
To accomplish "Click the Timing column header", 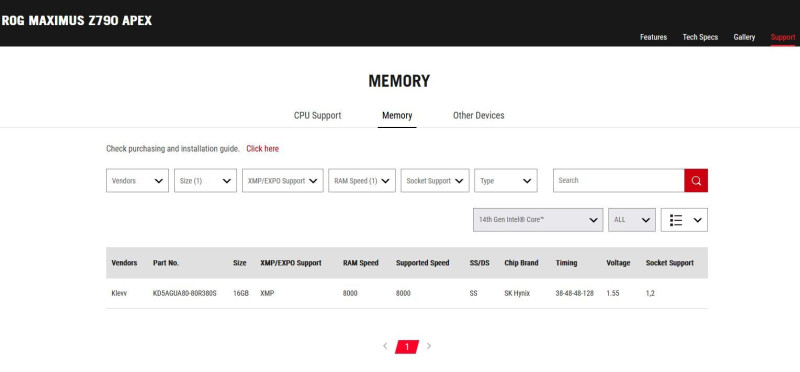I will pos(566,263).
